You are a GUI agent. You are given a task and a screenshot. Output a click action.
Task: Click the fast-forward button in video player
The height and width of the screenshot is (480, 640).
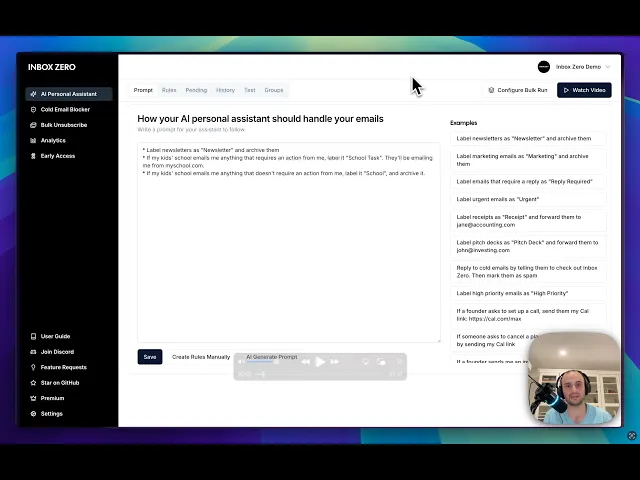[x=335, y=362]
